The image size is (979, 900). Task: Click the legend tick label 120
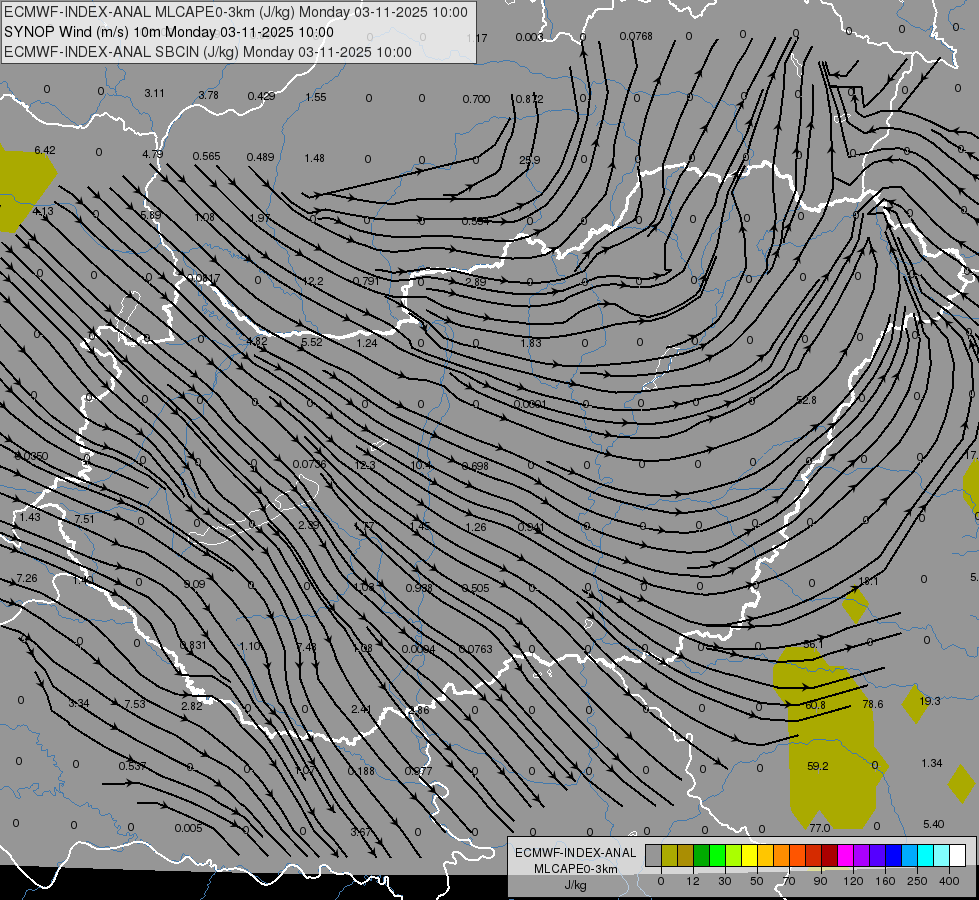pos(853,881)
